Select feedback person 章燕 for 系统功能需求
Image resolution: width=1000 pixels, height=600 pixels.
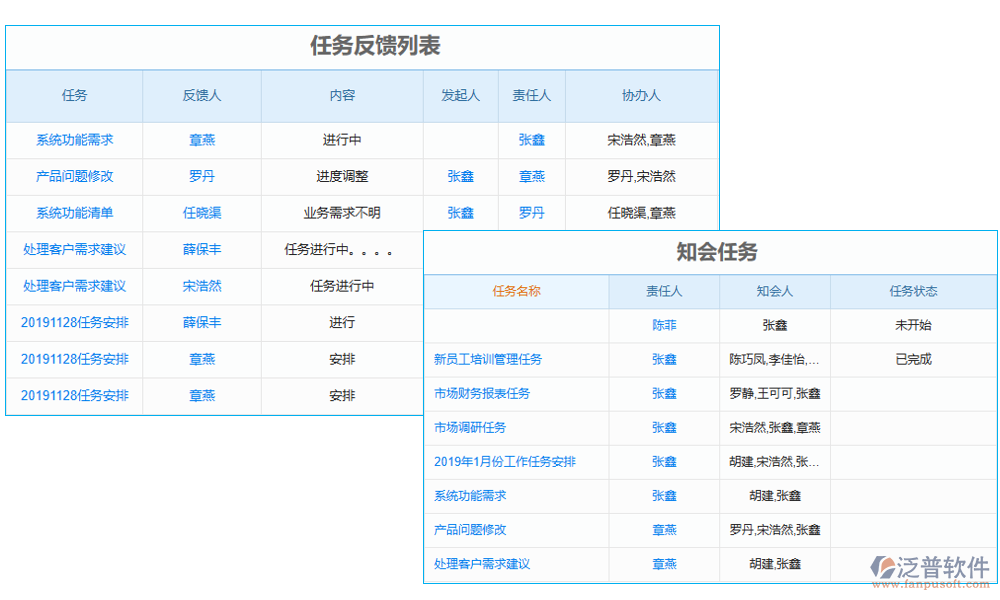click(x=202, y=140)
